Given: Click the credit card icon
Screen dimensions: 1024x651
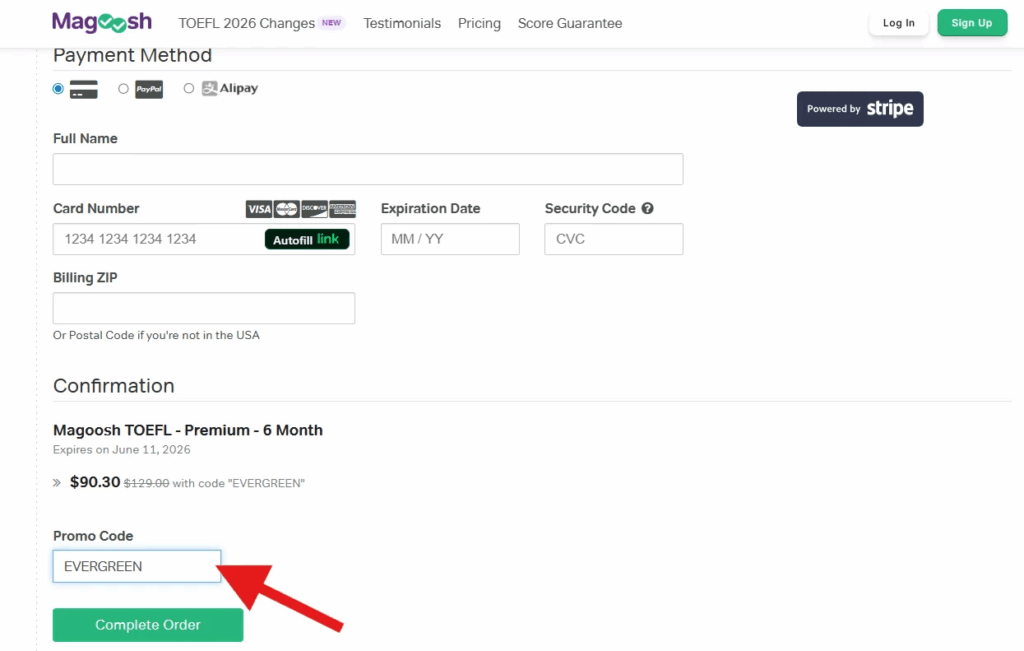Looking at the screenshot, I should 82,88.
